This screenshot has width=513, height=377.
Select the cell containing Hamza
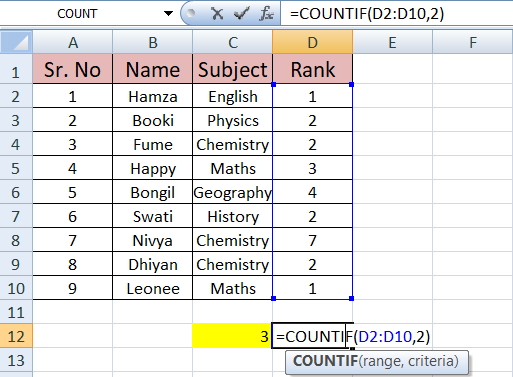tap(153, 96)
